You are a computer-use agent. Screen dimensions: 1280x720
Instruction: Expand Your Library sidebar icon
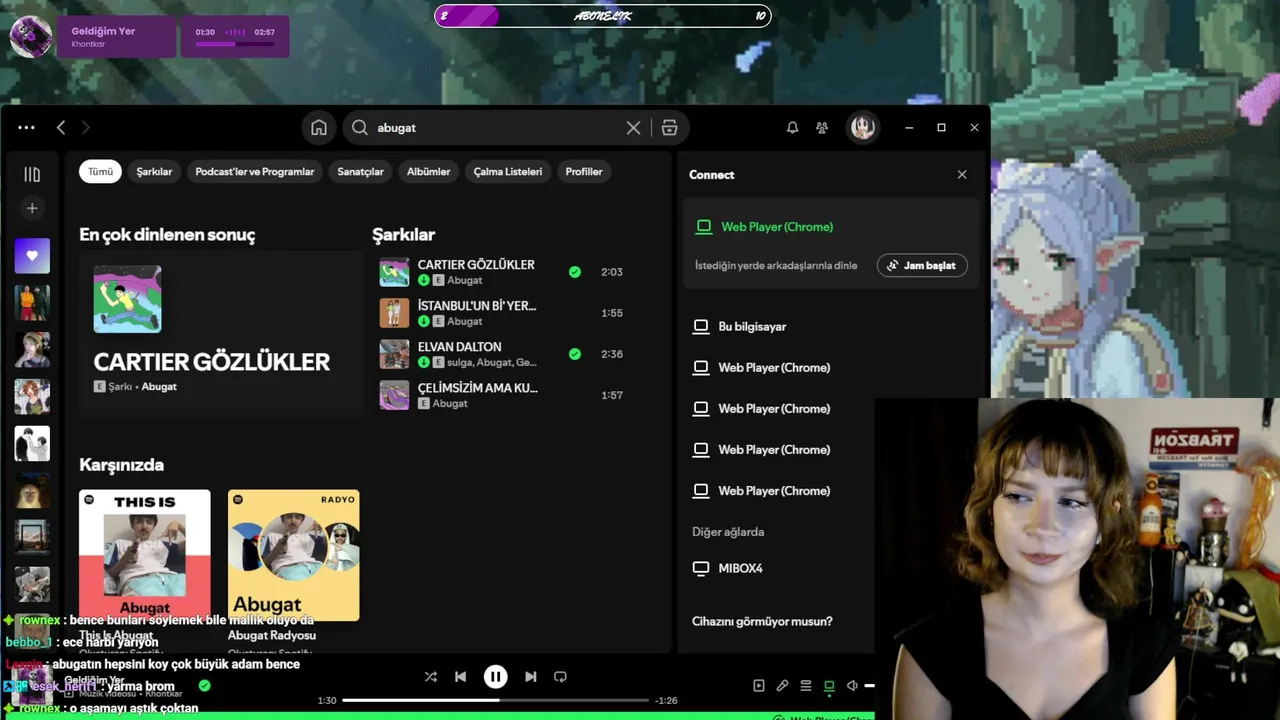click(32, 175)
